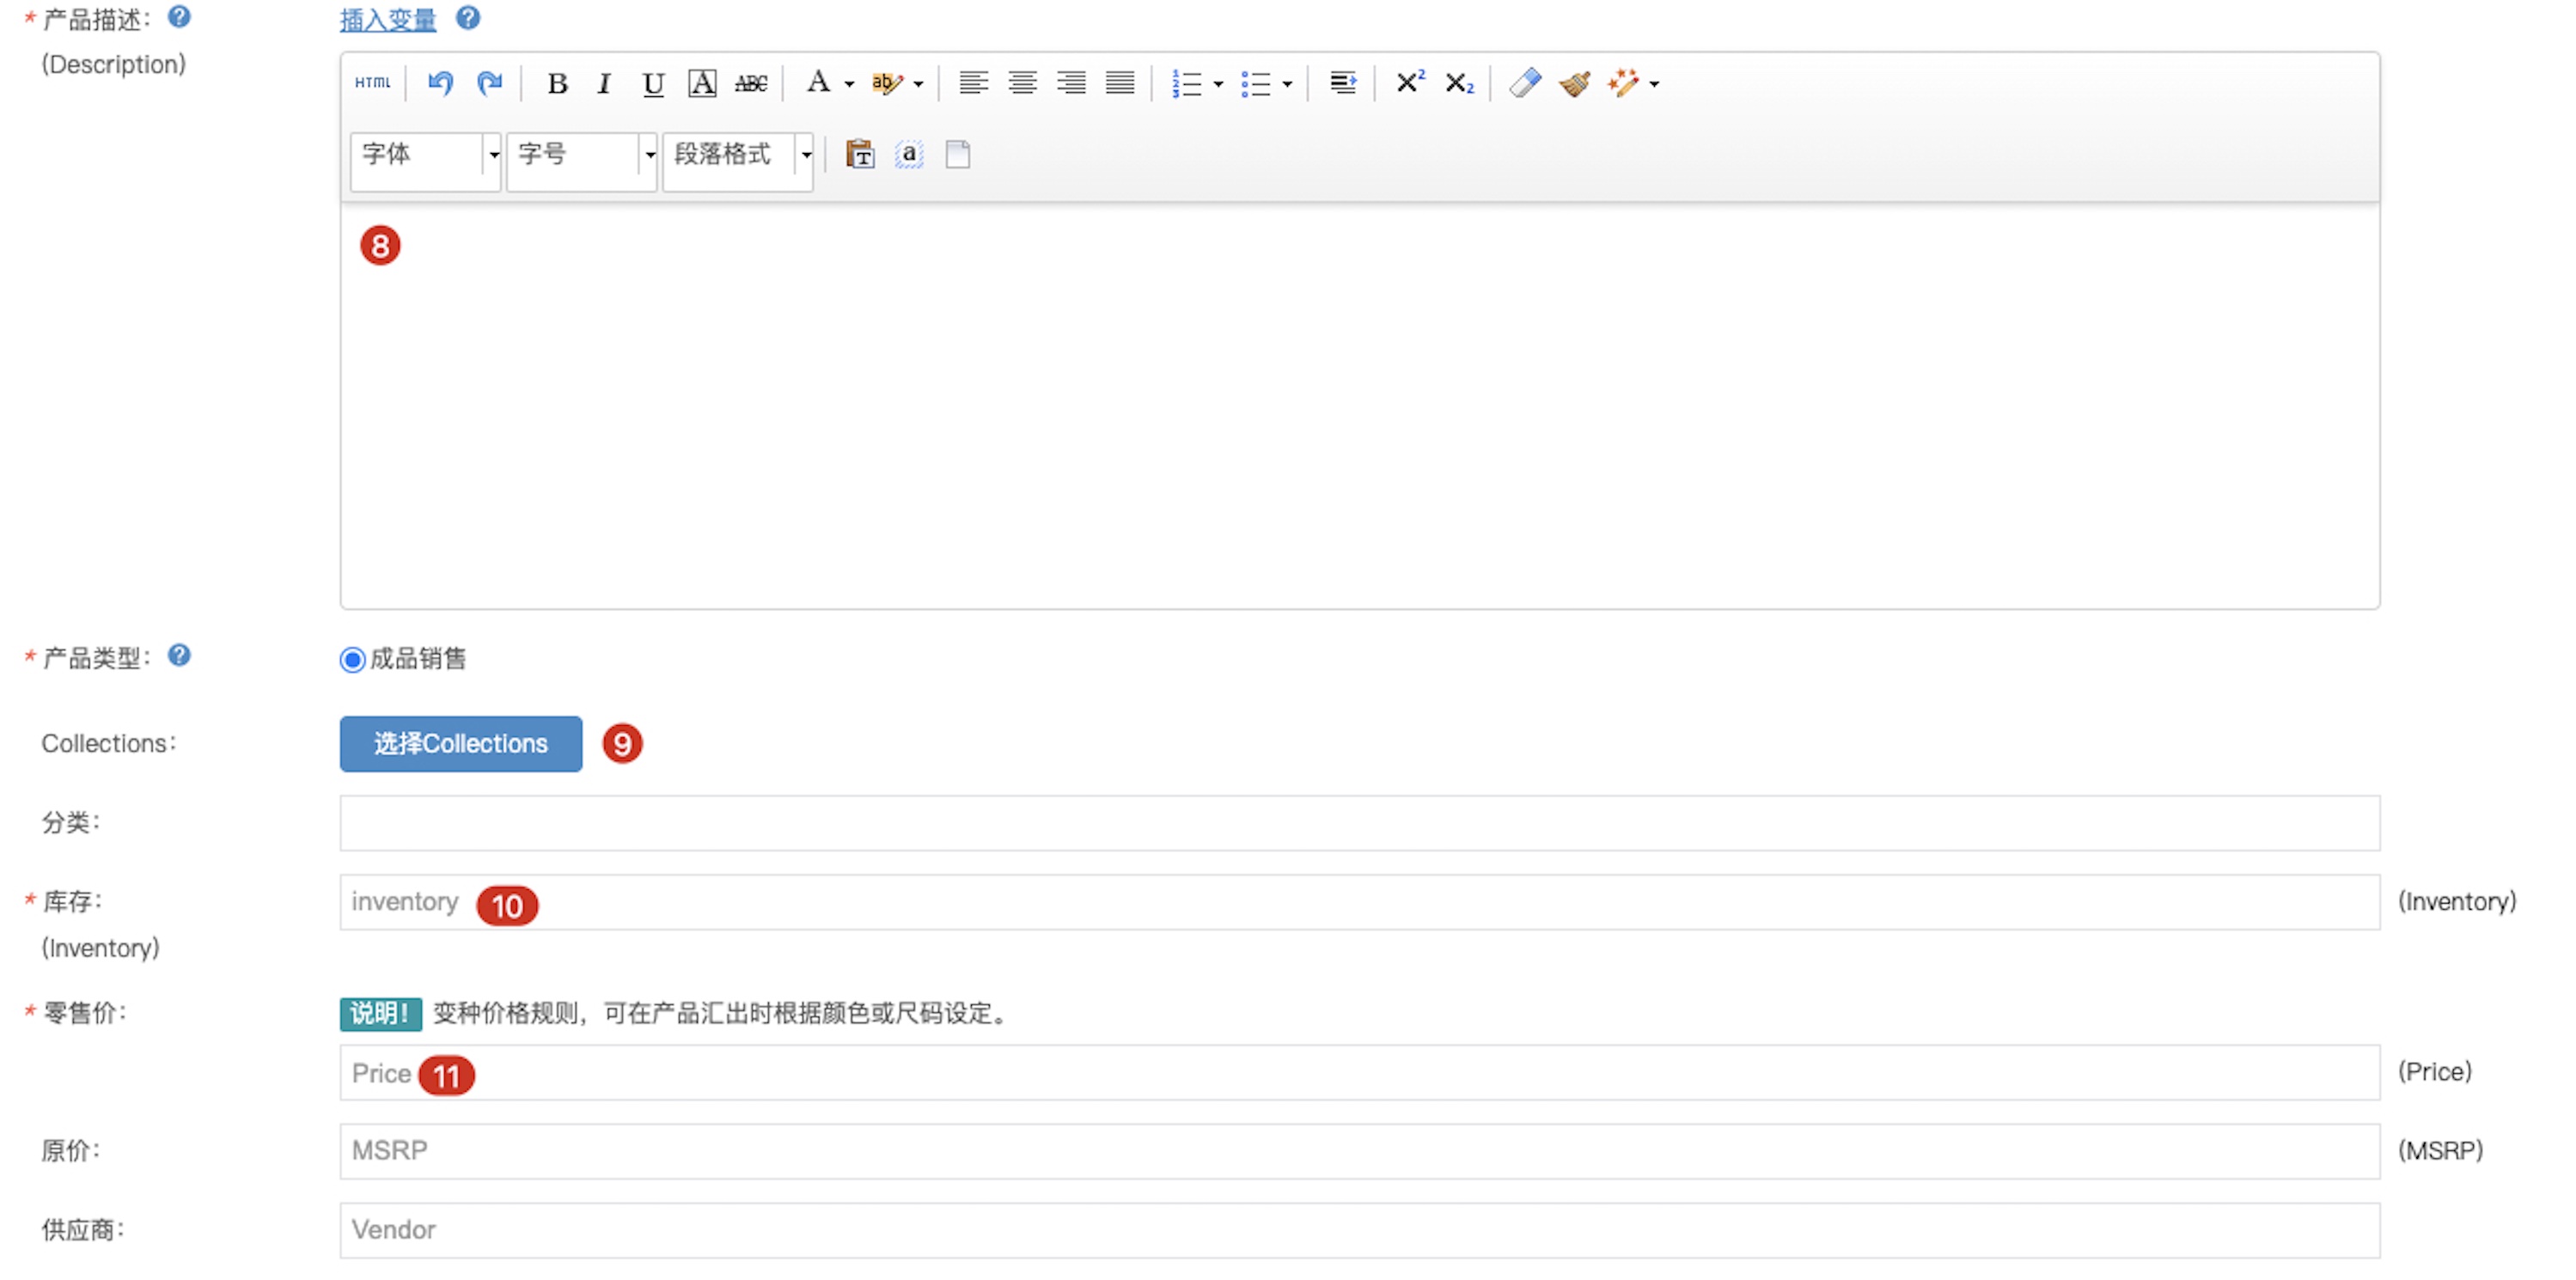Click the clear document blank page icon
Viewport: 2576px width, 1280px height.
pyautogui.click(x=958, y=154)
